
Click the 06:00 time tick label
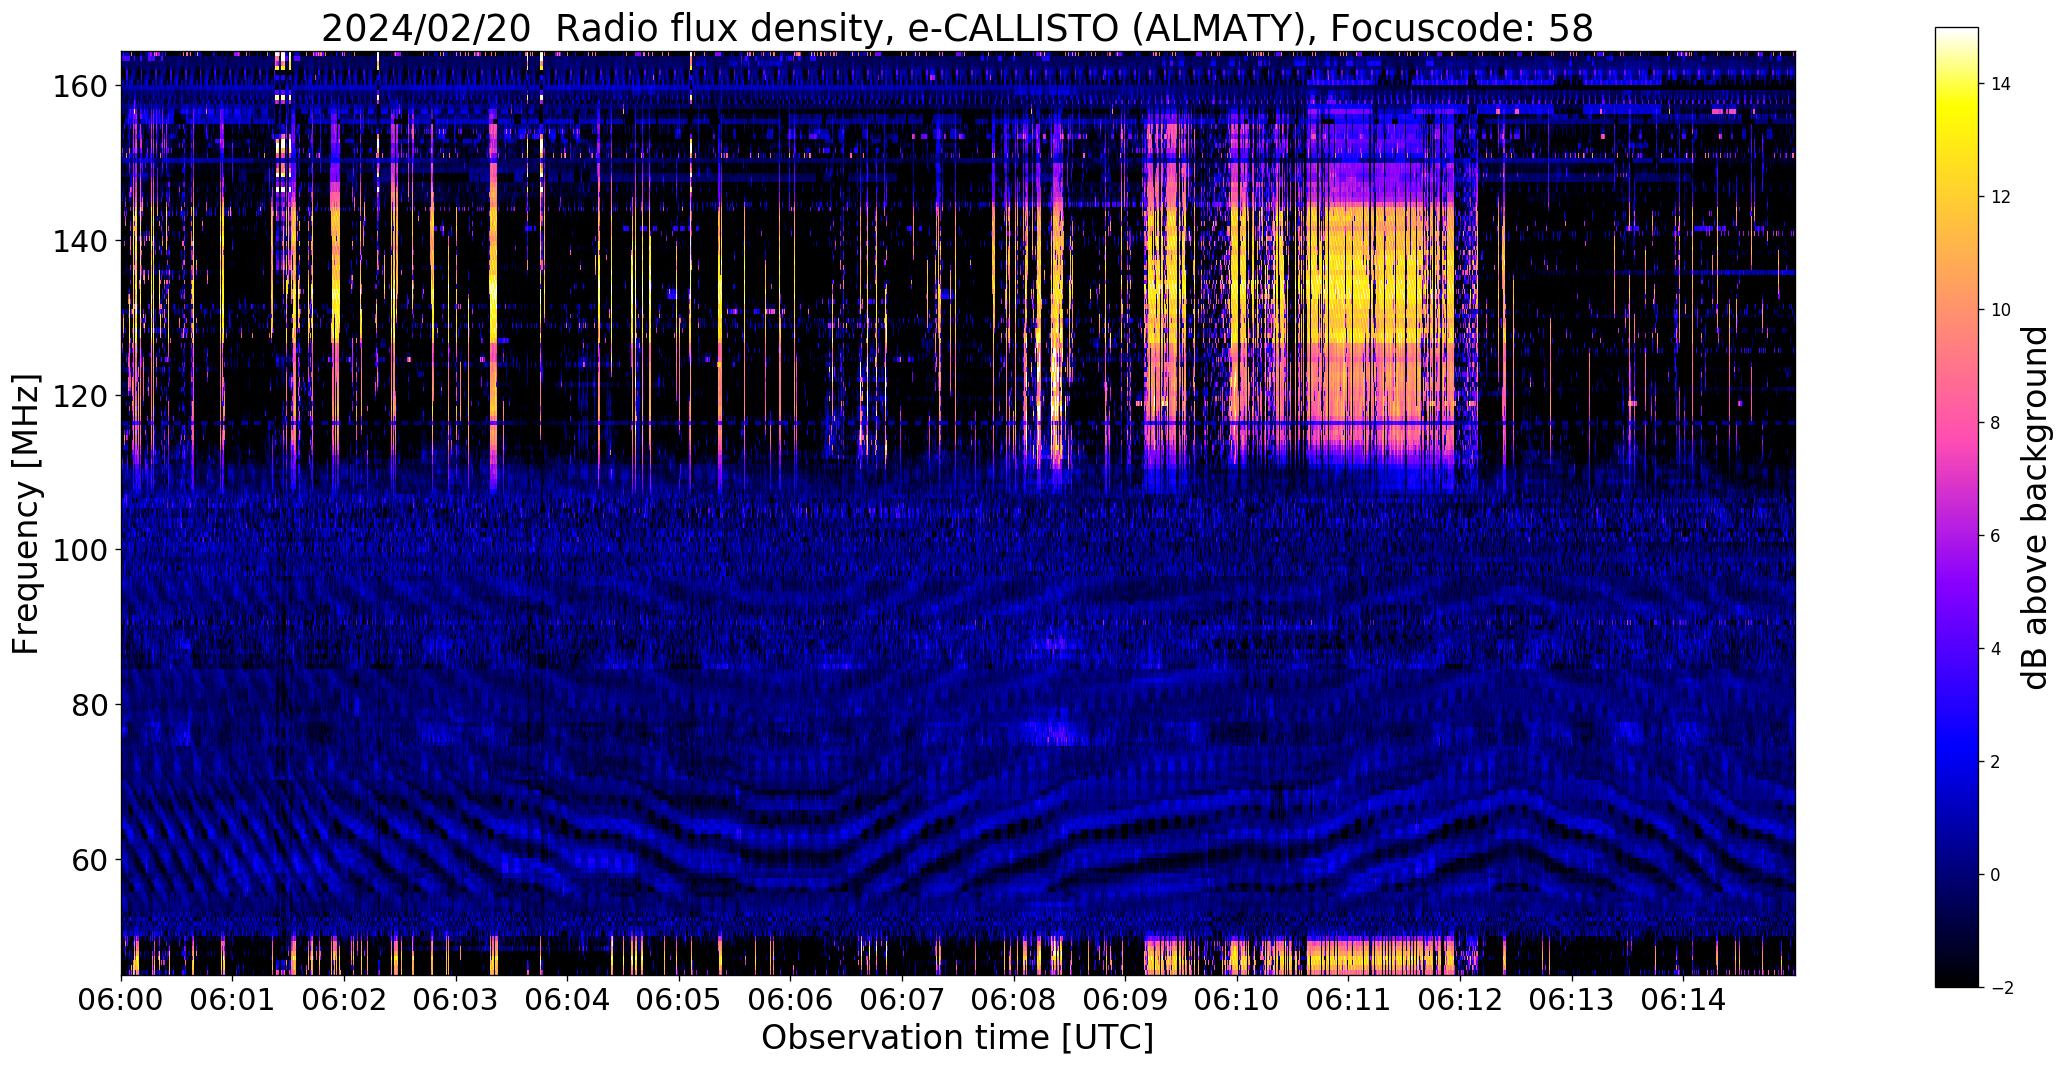pyautogui.click(x=122, y=1000)
